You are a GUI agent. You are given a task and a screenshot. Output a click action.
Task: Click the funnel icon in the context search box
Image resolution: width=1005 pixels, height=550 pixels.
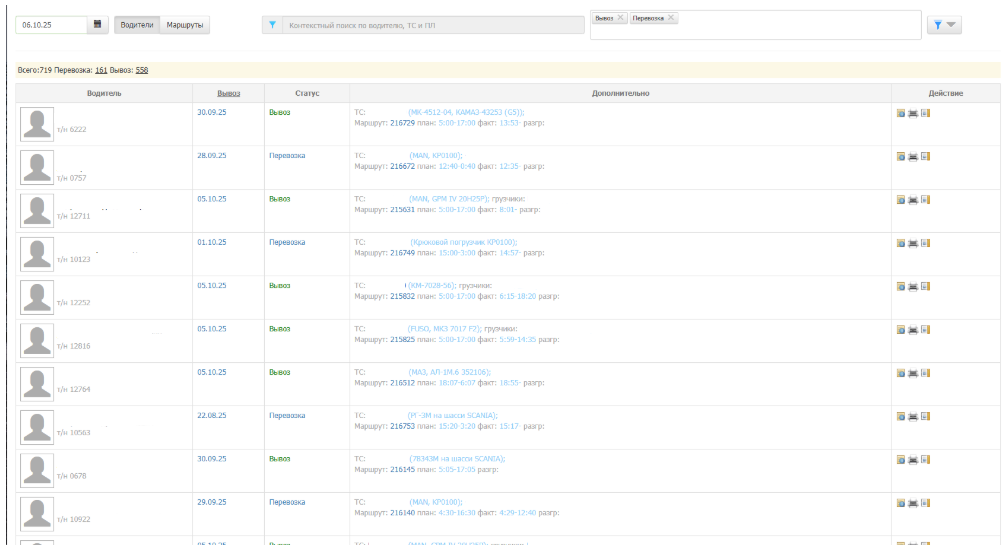tap(272, 25)
